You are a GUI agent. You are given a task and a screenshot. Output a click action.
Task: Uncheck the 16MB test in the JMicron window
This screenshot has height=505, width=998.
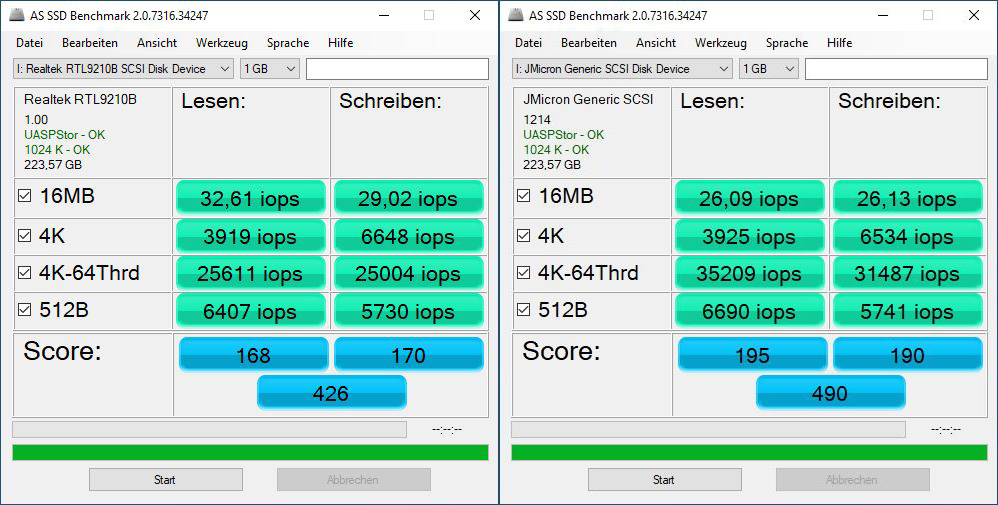pos(523,196)
